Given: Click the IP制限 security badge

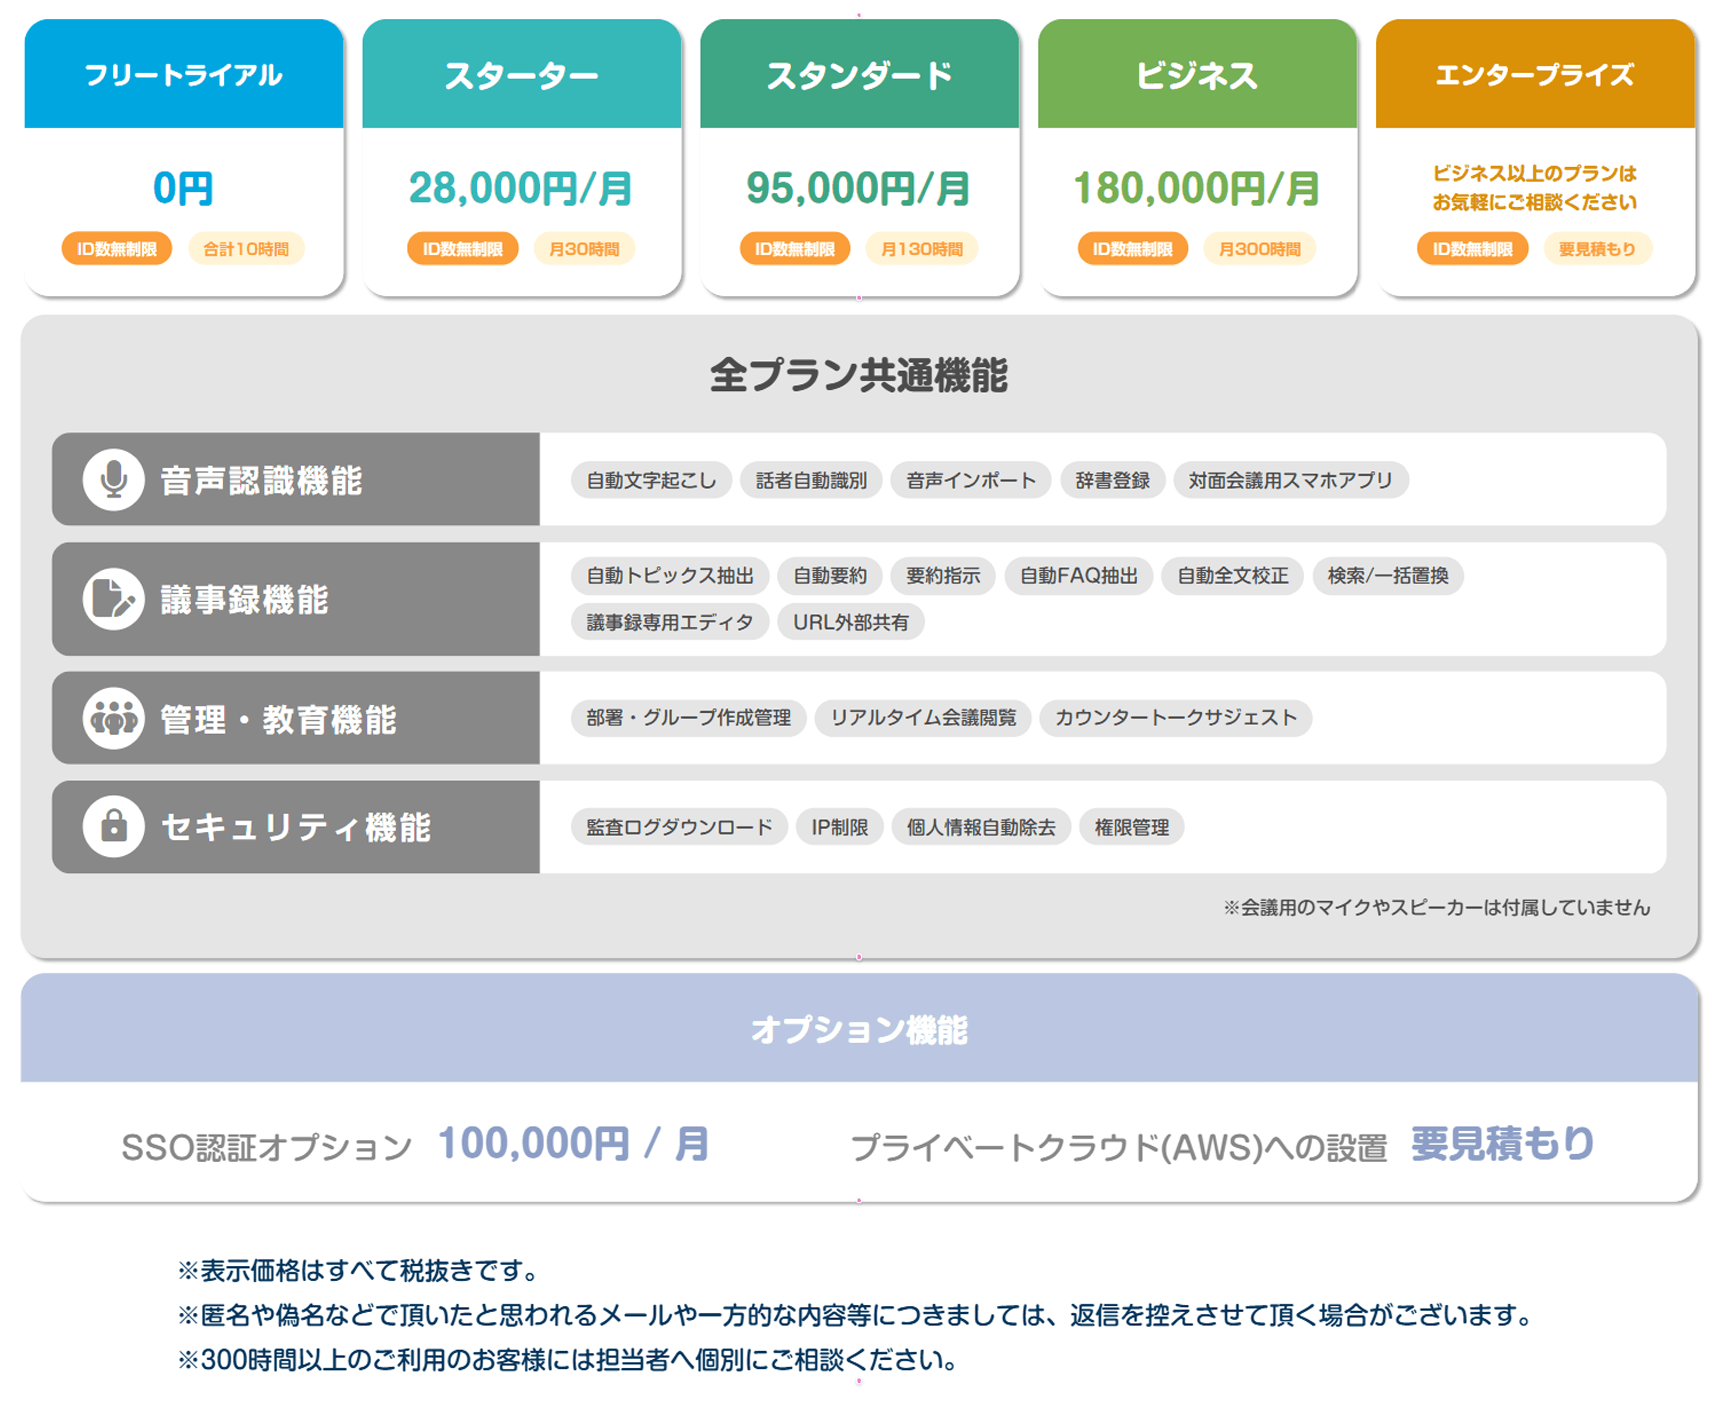Looking at the screenshot, I should [x=839, y=827].
